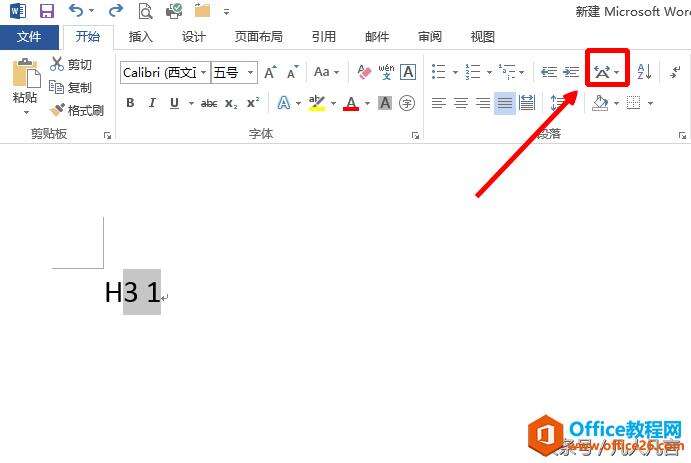This screenshot has height=463, width=691.
Task: Open the underline style dropdown arrow
Action: point(191,104)
